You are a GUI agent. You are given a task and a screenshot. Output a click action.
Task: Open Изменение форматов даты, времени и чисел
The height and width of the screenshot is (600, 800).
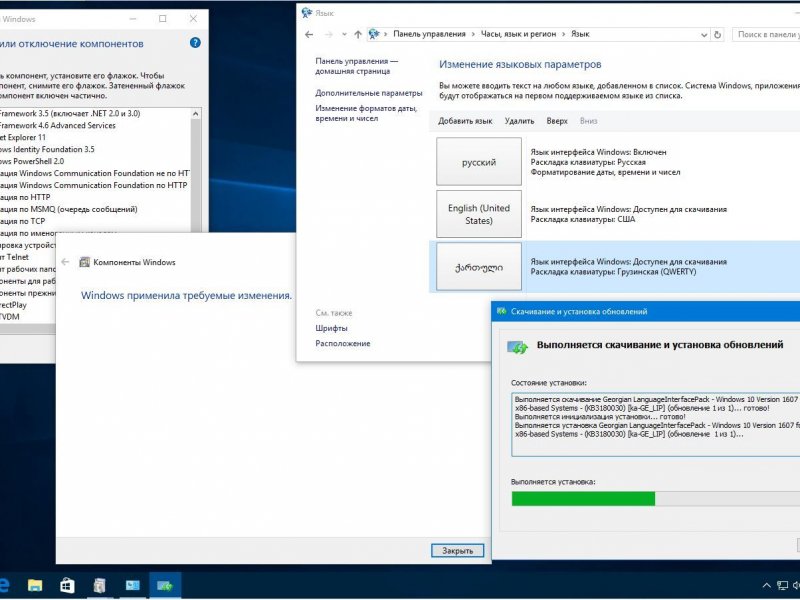point(366,113)
